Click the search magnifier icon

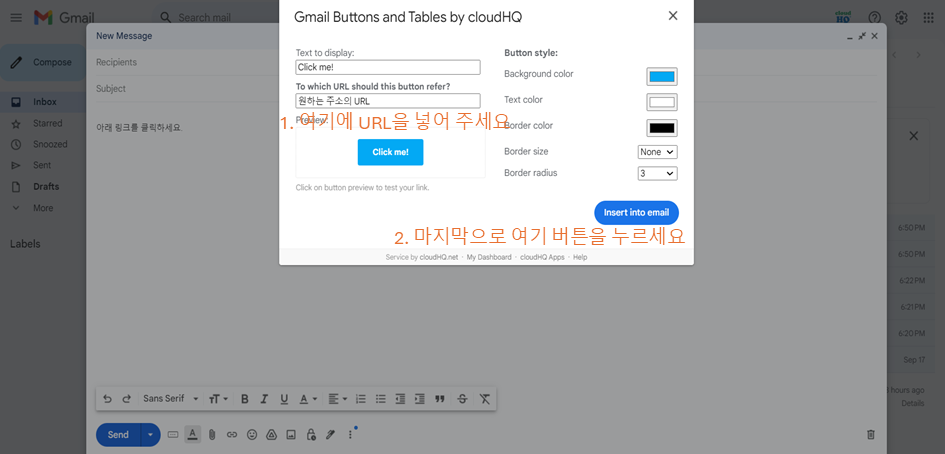coord(165,17)
